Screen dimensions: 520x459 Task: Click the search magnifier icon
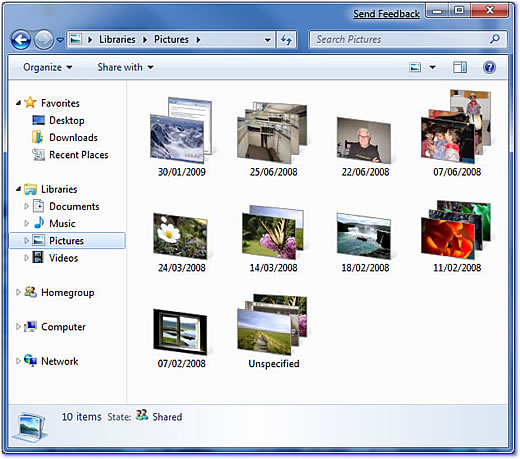coord(495,39)
